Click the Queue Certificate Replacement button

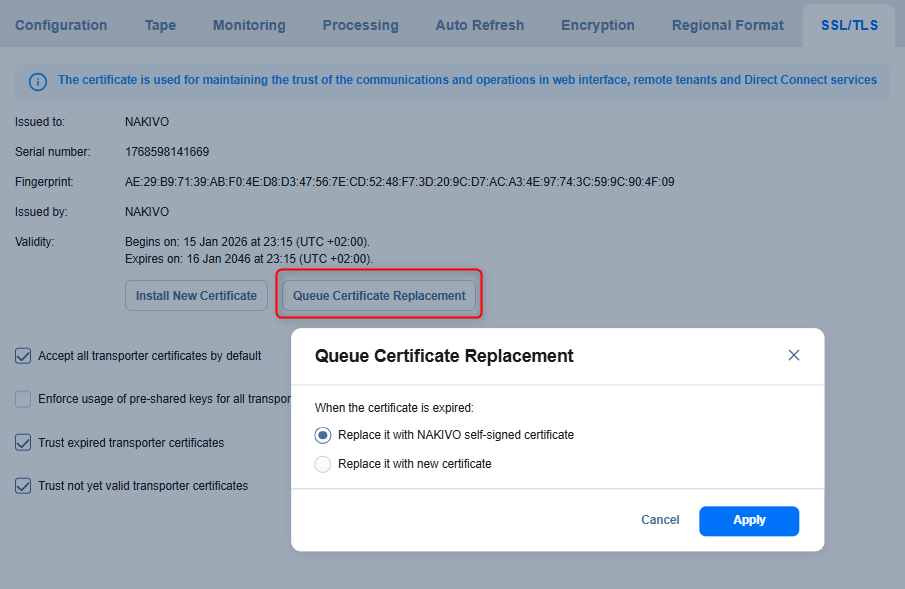(x=379, y=296)
